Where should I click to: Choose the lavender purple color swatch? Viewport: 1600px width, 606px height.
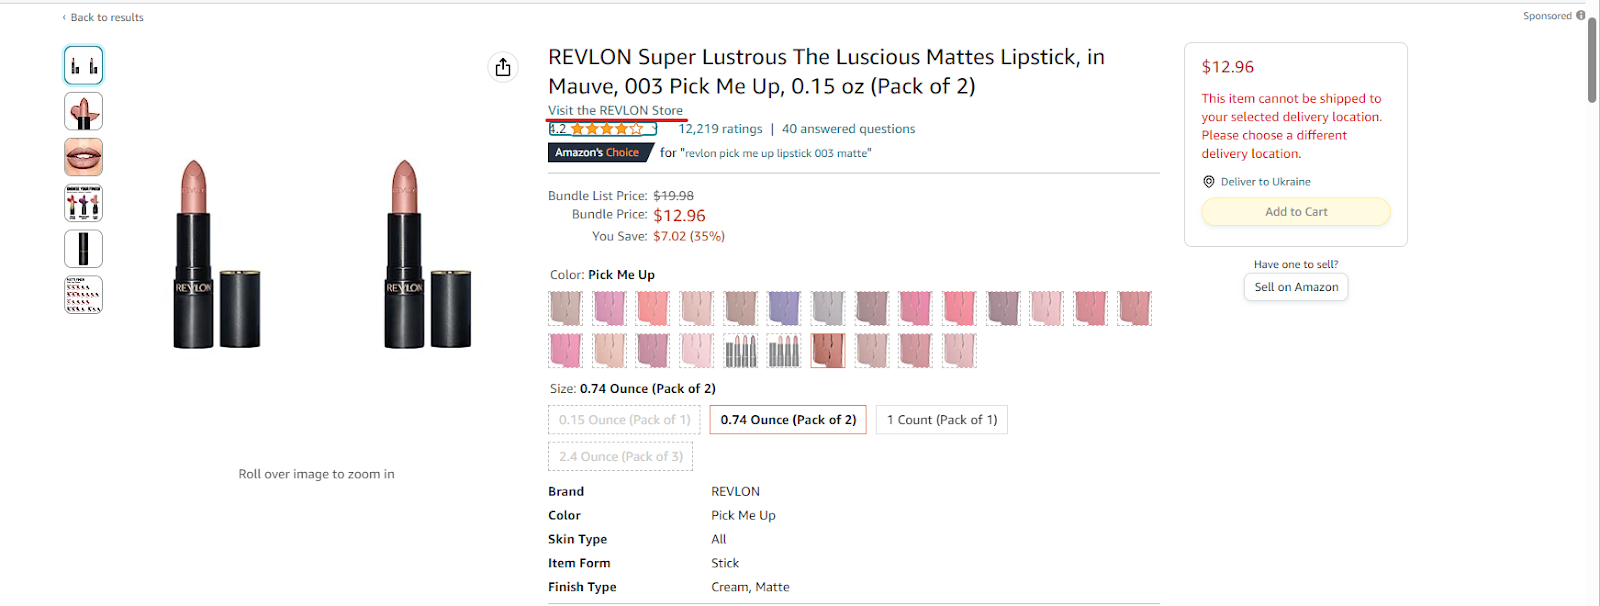click(784, 308)
